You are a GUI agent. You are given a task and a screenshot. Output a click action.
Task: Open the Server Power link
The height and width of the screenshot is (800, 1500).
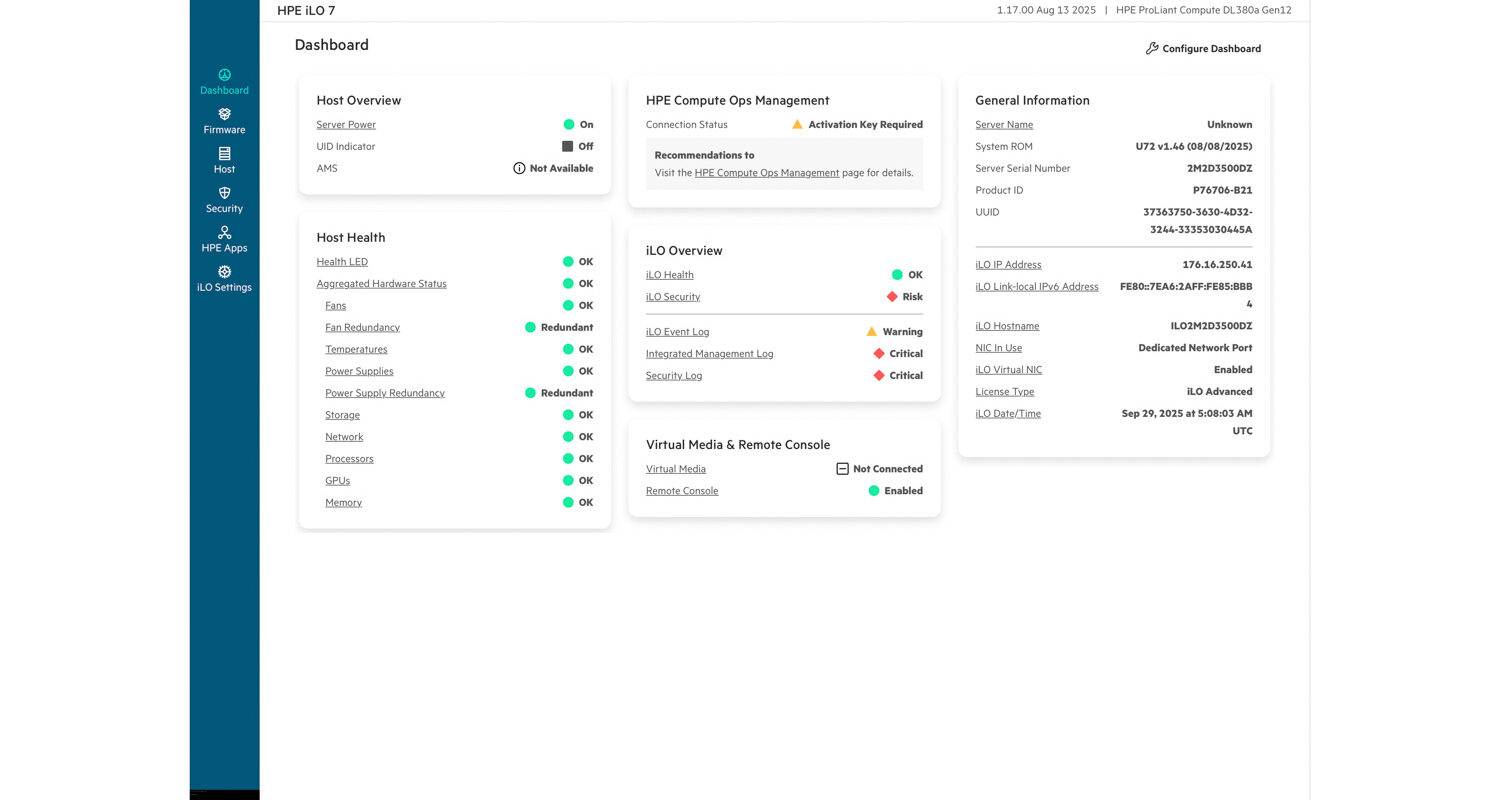[346, 125]
